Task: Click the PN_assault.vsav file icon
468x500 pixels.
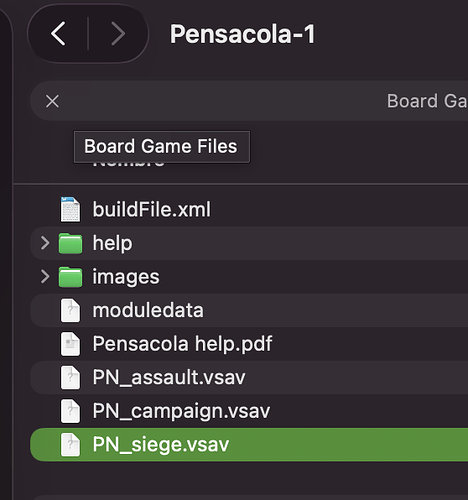Action: [x=70, y=378]
